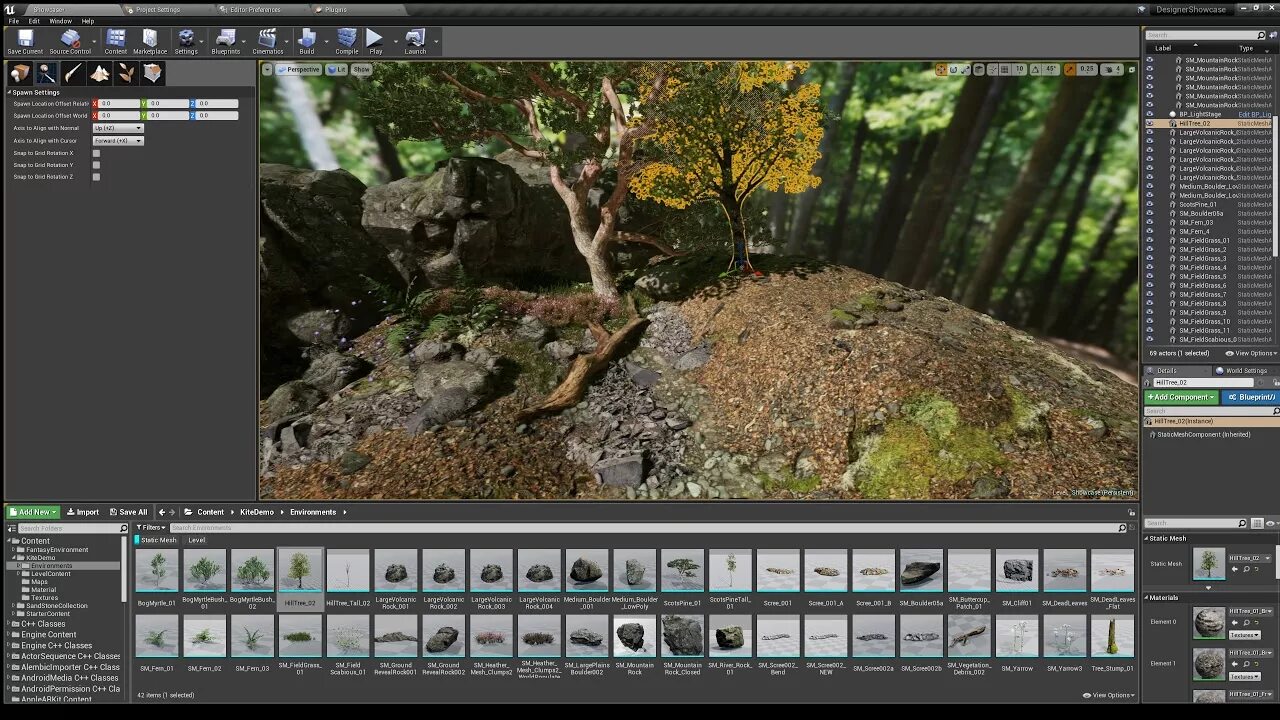
Task: Click the Perspective viewport button
Action: 298,69
